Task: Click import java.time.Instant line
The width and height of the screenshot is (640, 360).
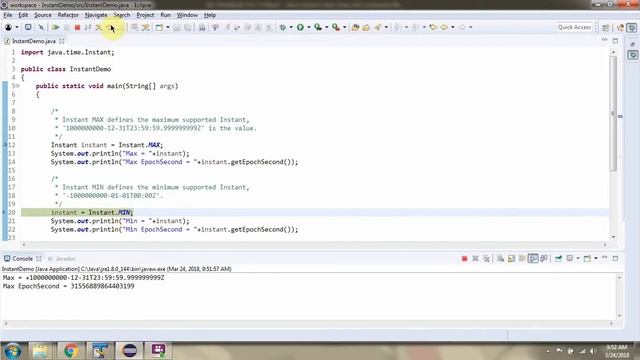Action: pyautogui.click(x=68, y=52)
